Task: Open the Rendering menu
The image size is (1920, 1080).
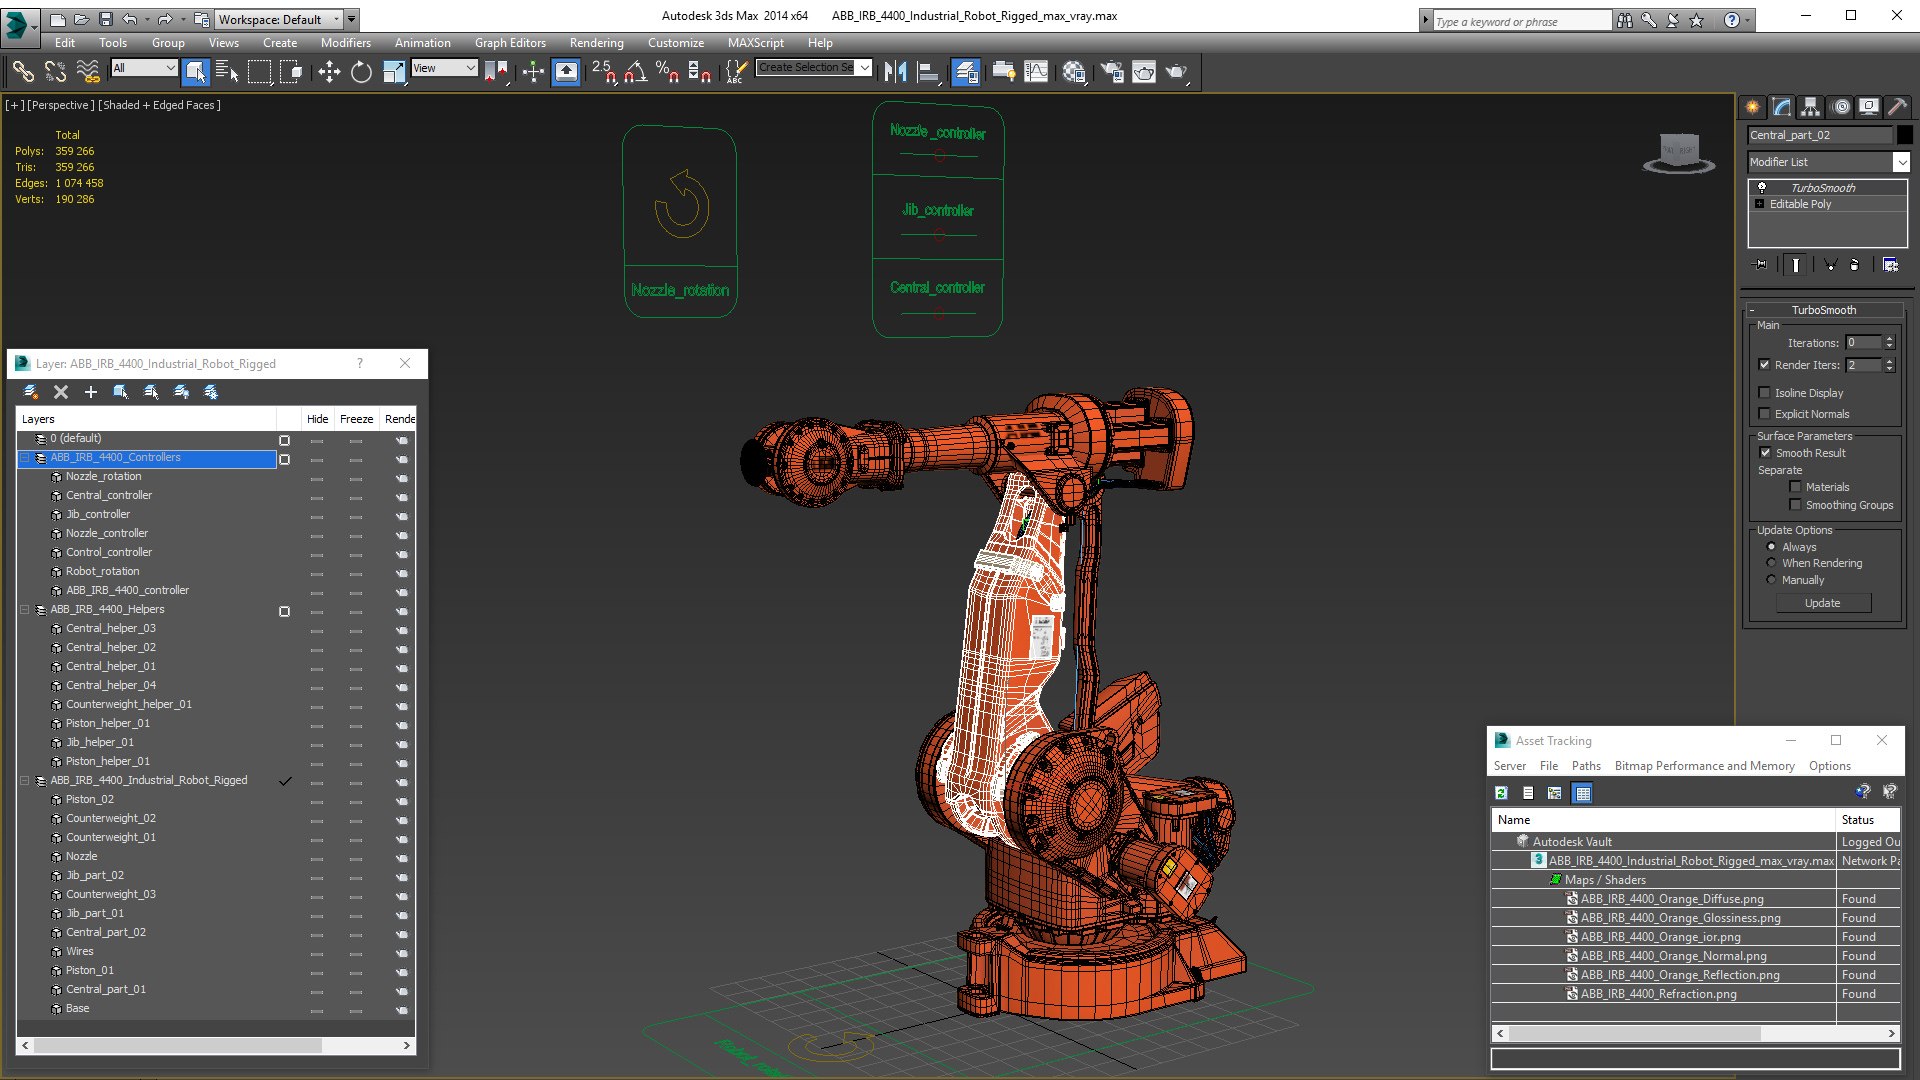Action: (x=597, y=43)
